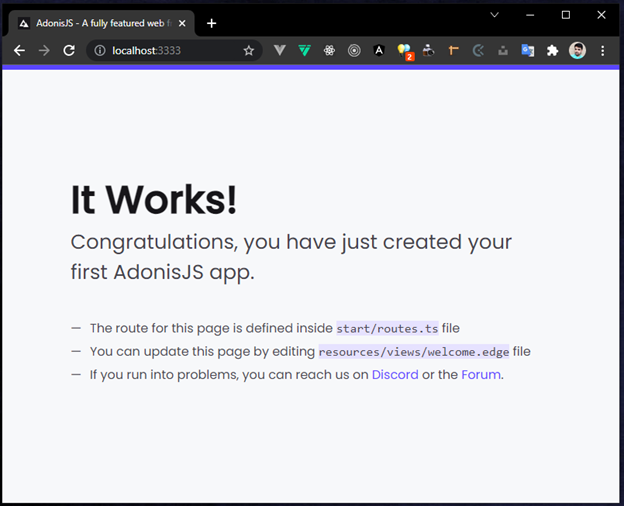The image size is (624, 506).
Task: Click the Congratulations subtitle text
Action: (x=291, y=257)
